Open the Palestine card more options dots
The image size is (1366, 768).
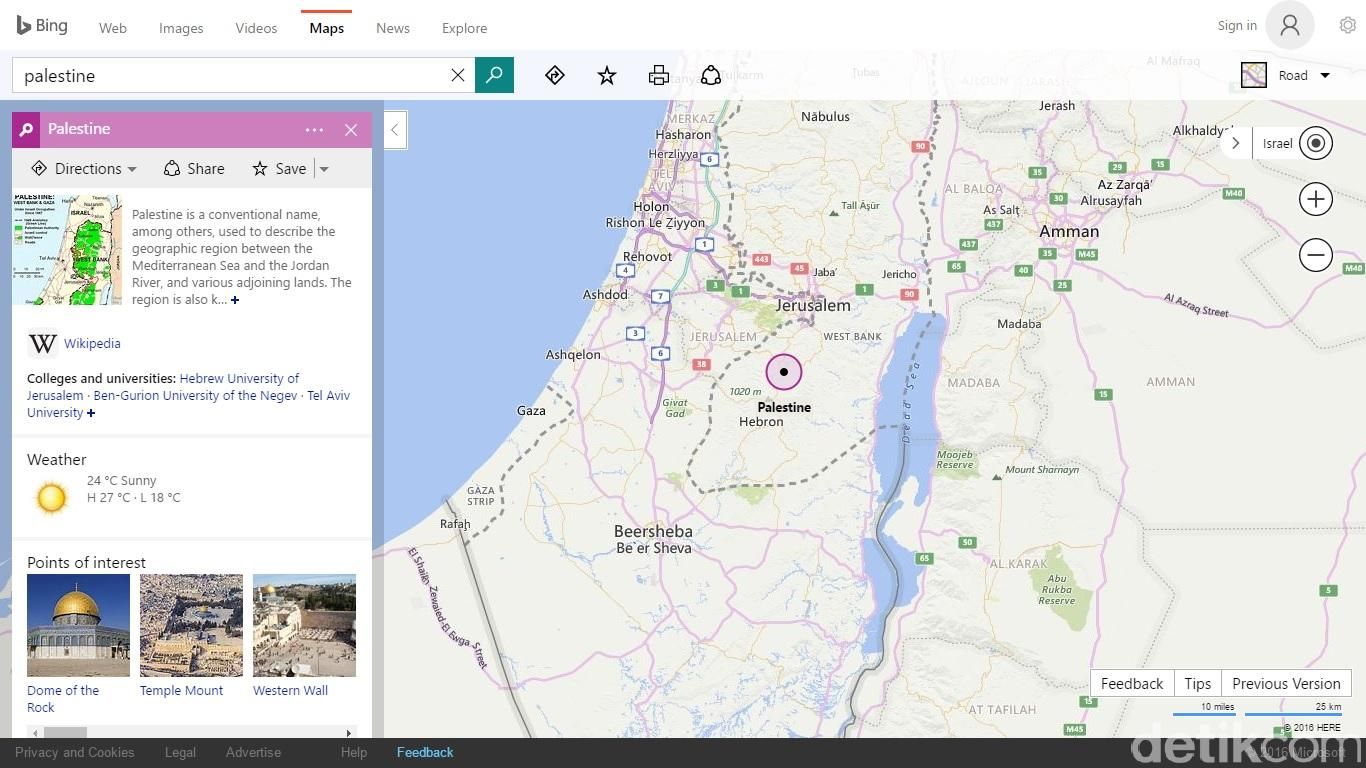point(314,130)
